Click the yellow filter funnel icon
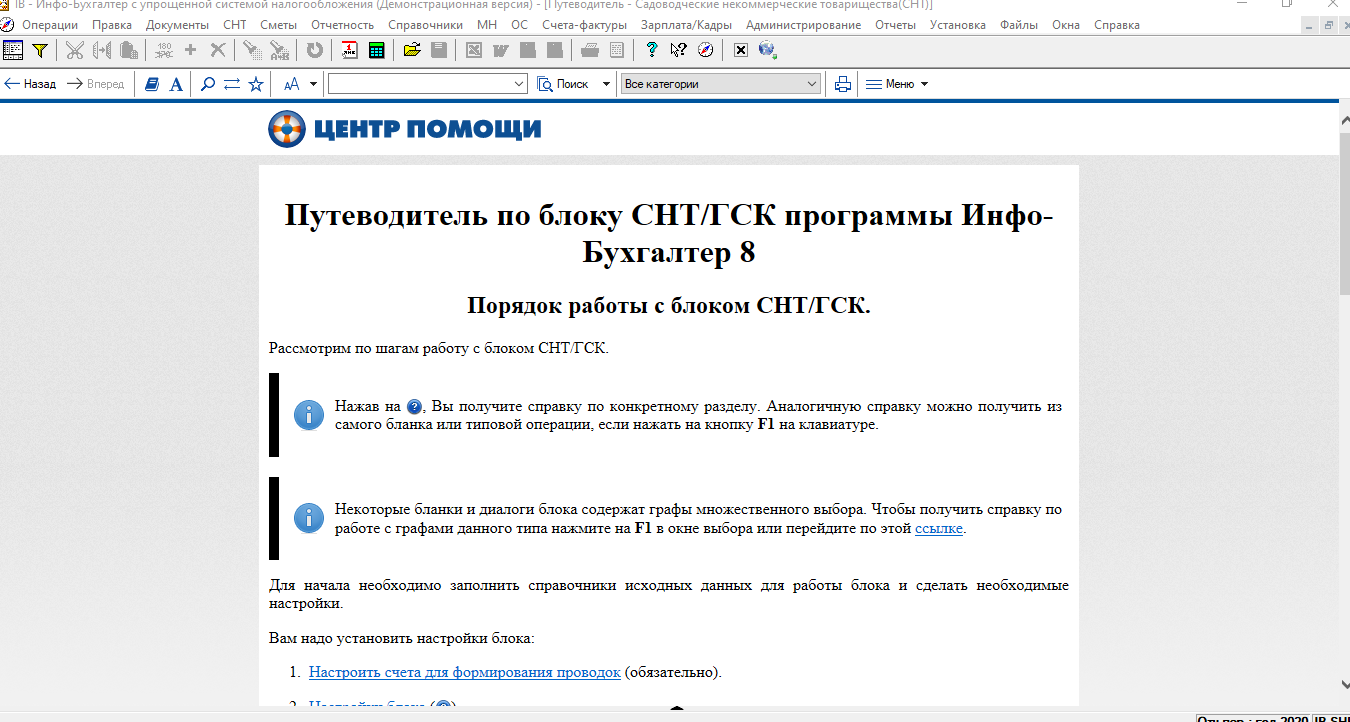 point(40,49)
